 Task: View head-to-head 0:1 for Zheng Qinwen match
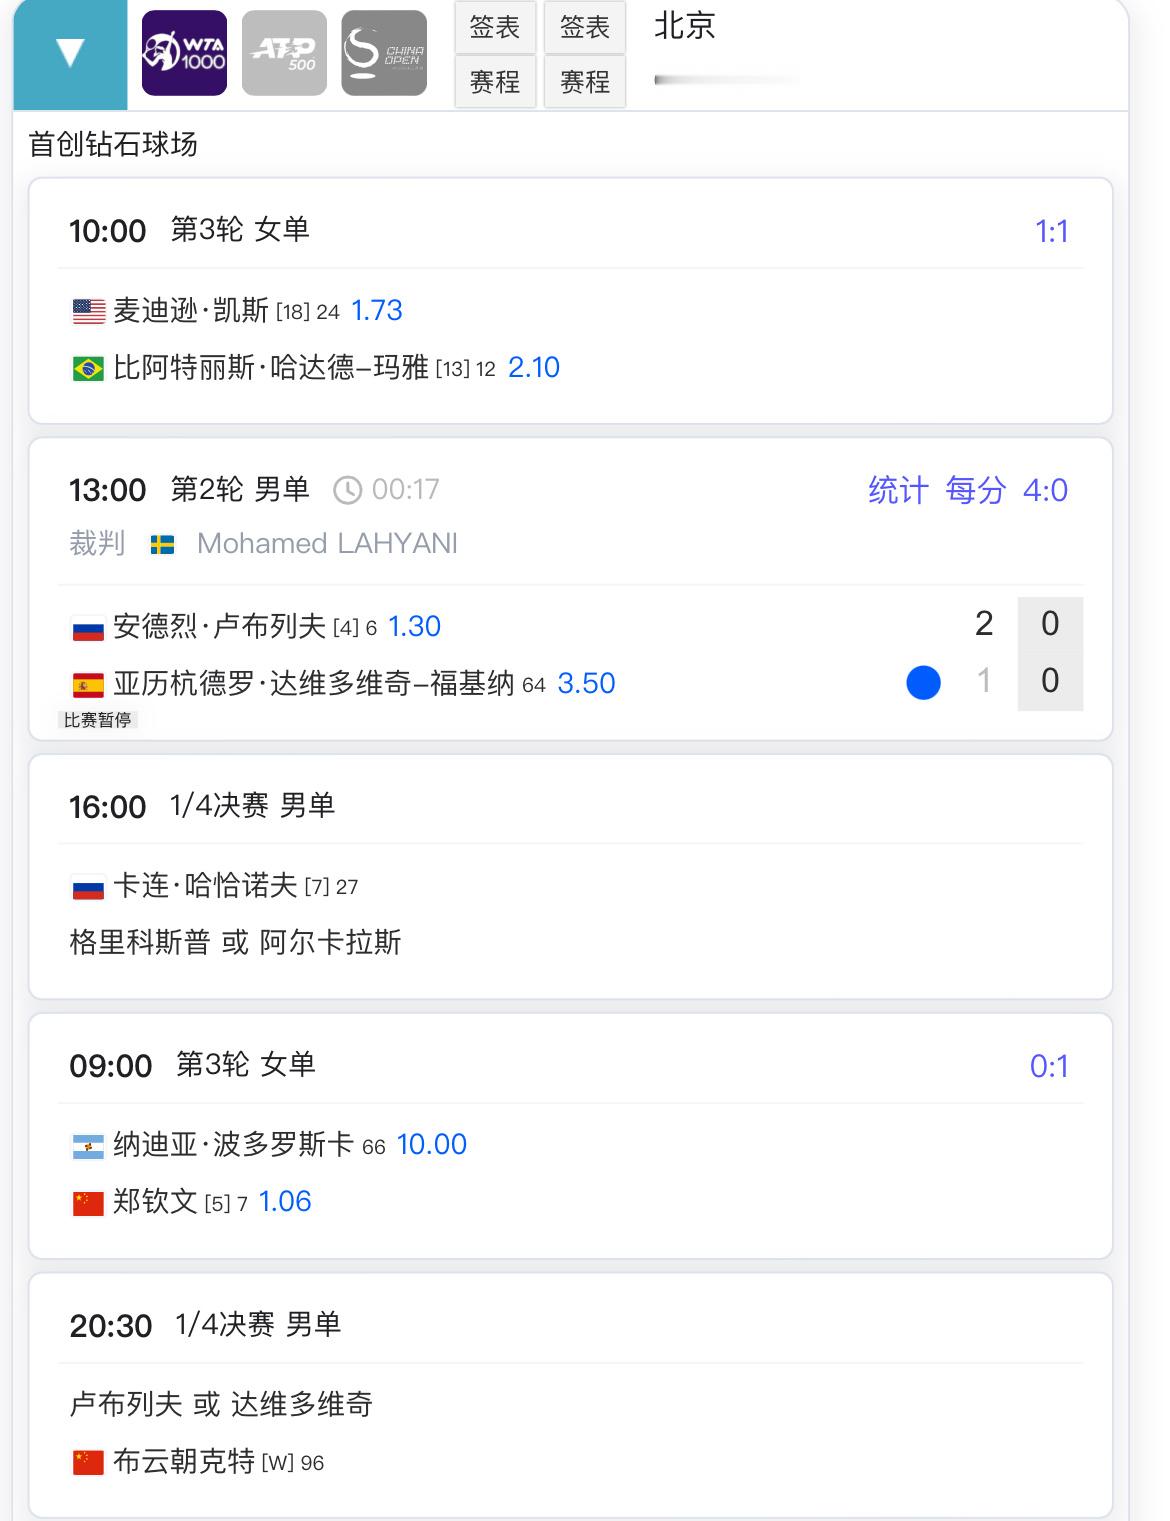coord(1049,1066)
